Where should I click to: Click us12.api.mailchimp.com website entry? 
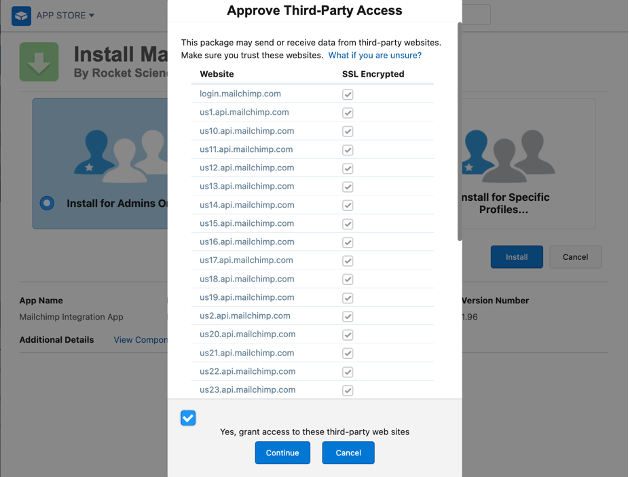click(x=247, y=168)
